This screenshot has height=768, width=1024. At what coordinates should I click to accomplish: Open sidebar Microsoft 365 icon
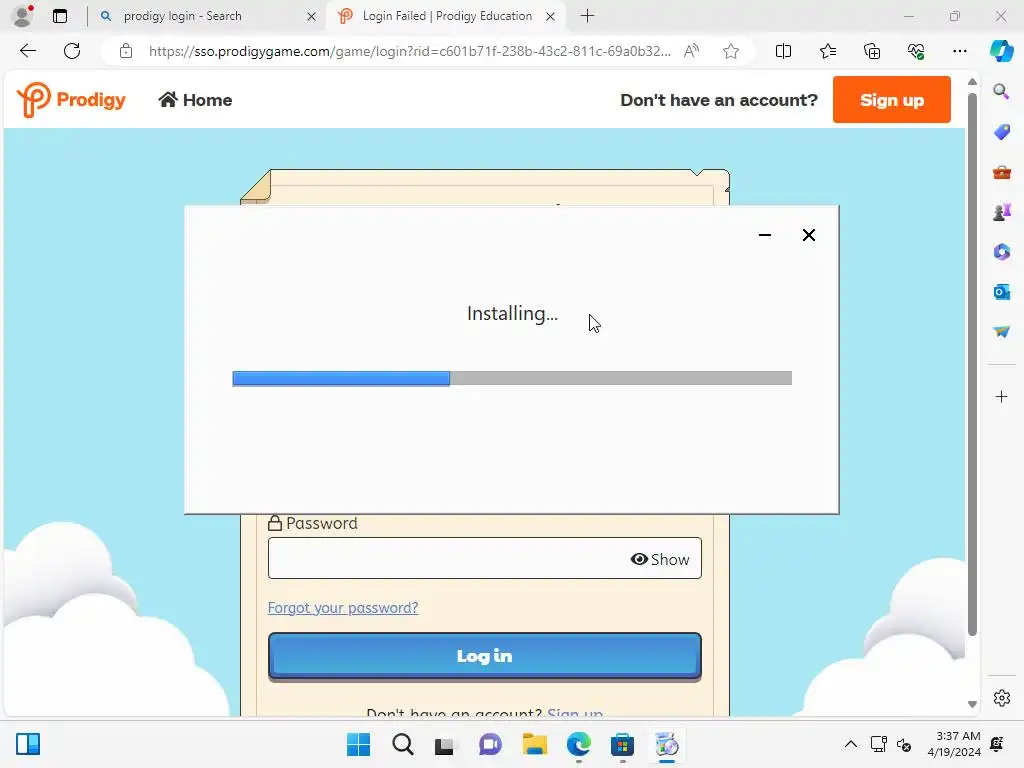click(x=1001, y=252)
